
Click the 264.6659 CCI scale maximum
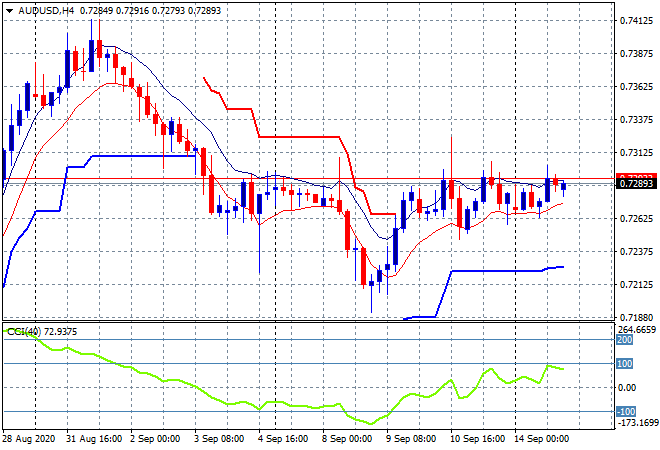pyautogui.click(x=637, y=330)
